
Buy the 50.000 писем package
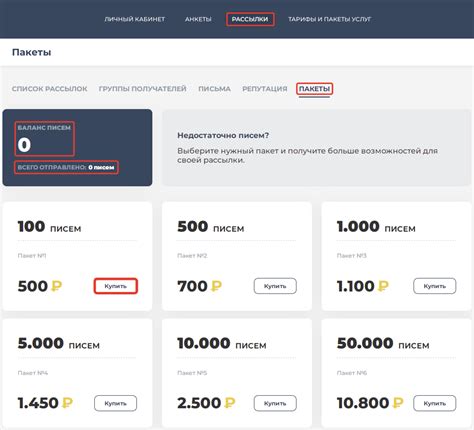pos(435,403)
